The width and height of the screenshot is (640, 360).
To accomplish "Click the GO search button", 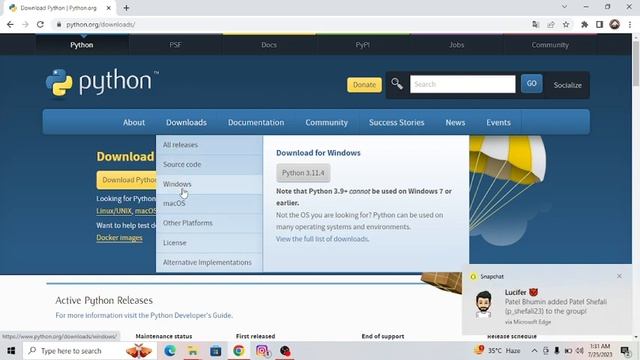I will (531, 84).
